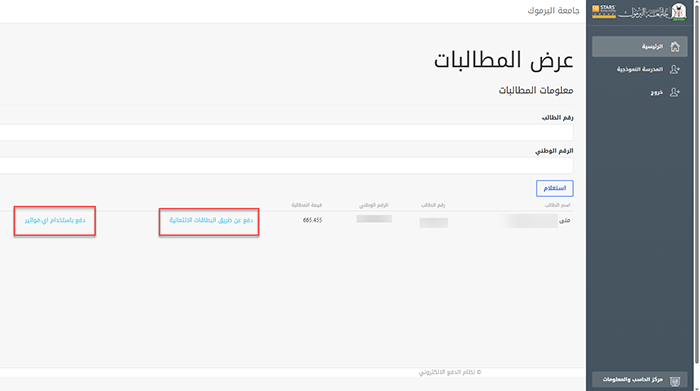Click the دفع عن طريق البطاقات الائتمانية link

[x=211, y=220]
